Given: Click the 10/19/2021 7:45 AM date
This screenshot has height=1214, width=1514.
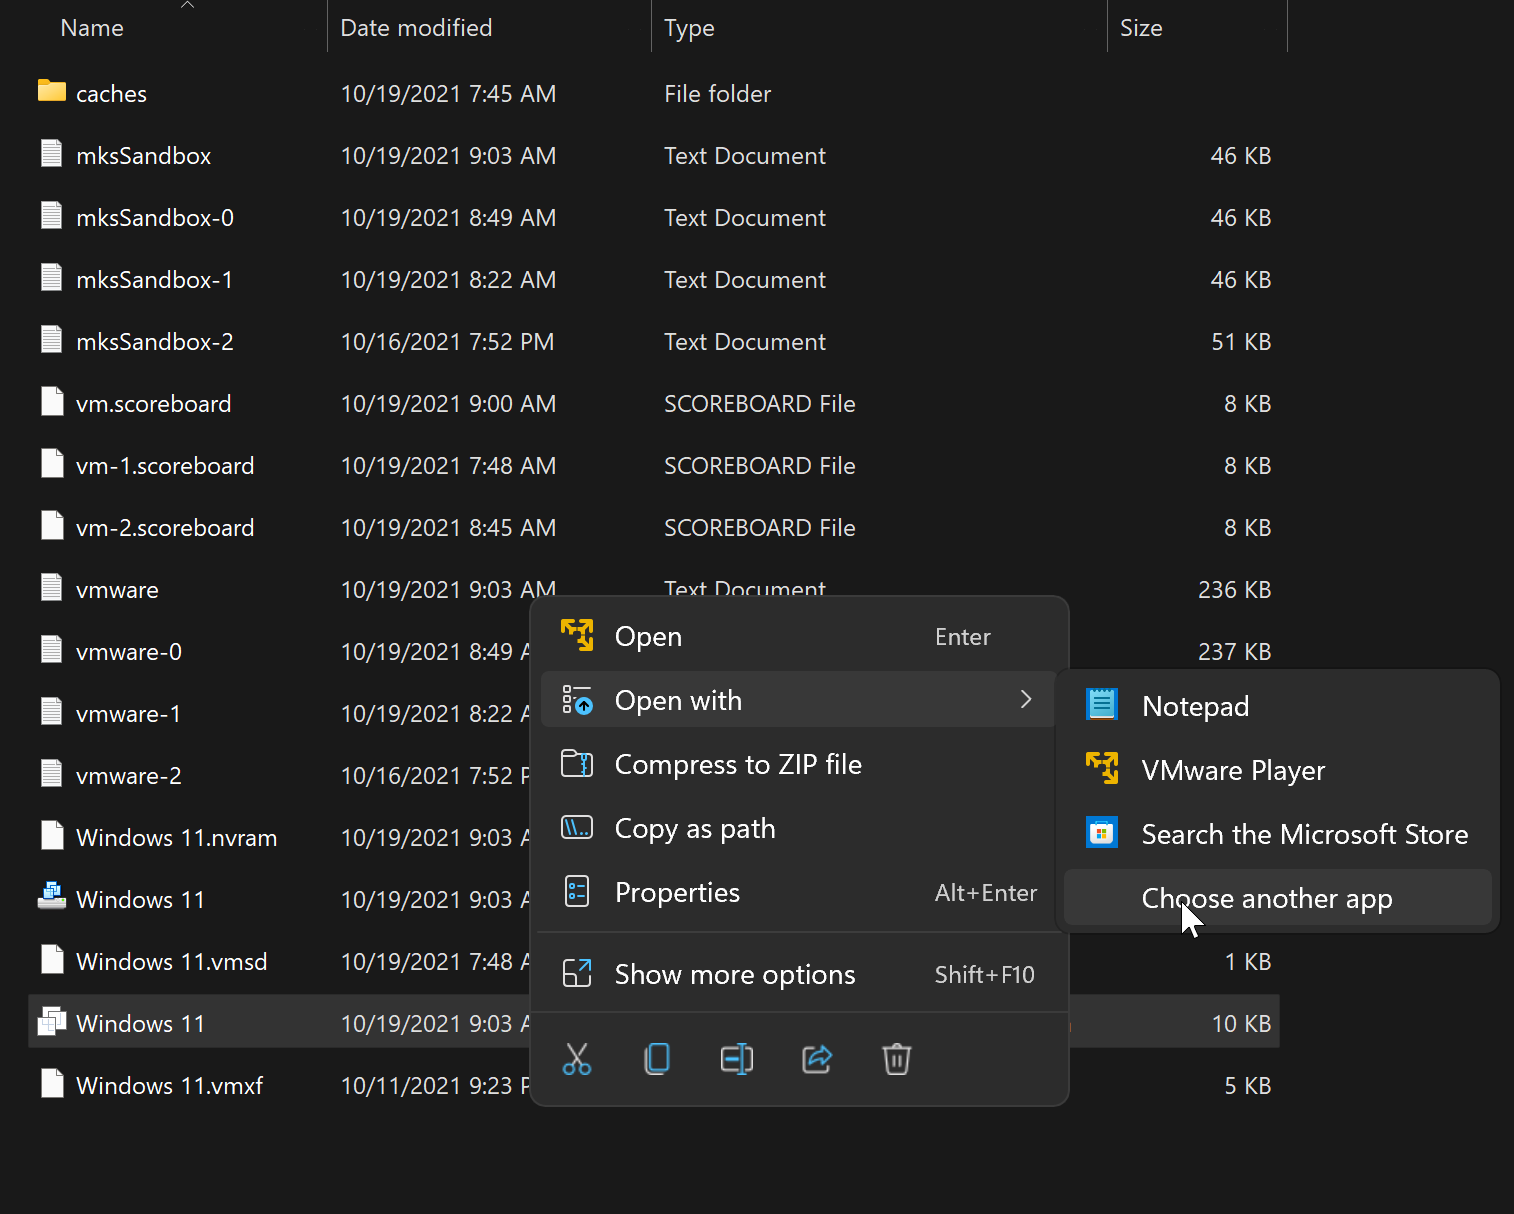Looking at the screenshot, I should click(448, 94).
